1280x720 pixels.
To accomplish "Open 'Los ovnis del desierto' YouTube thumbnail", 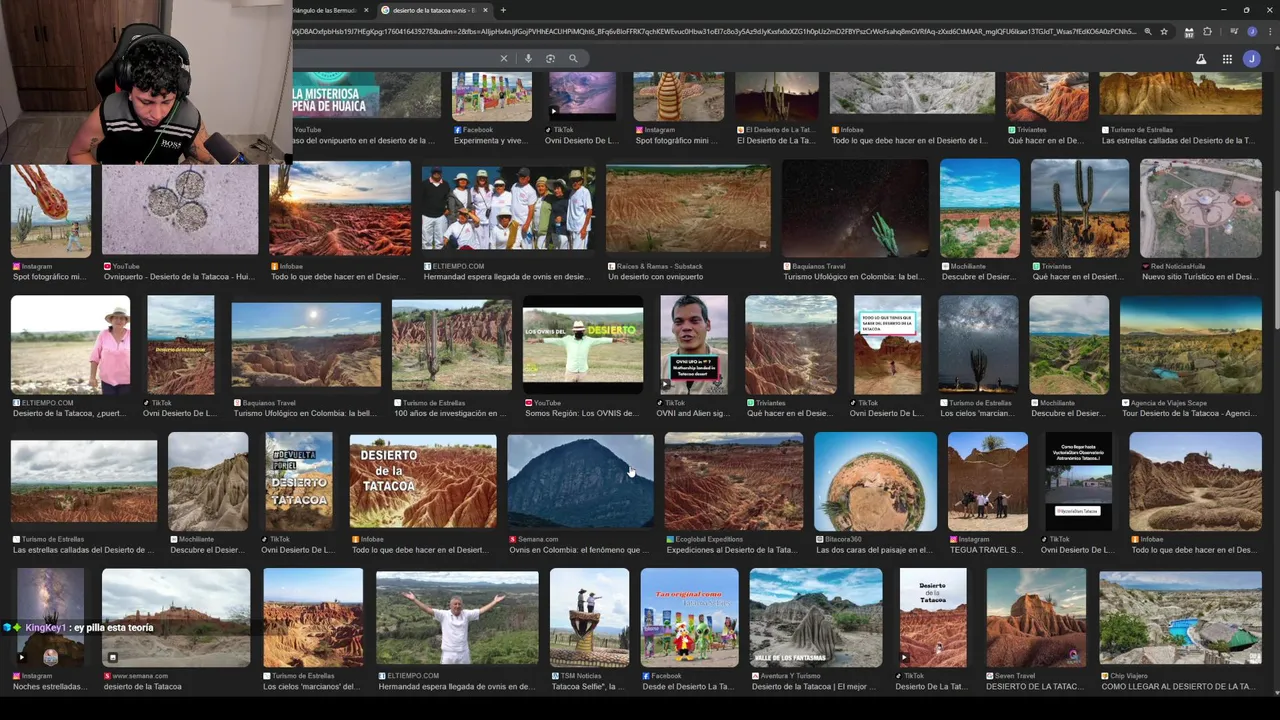I will coord(583,344).
